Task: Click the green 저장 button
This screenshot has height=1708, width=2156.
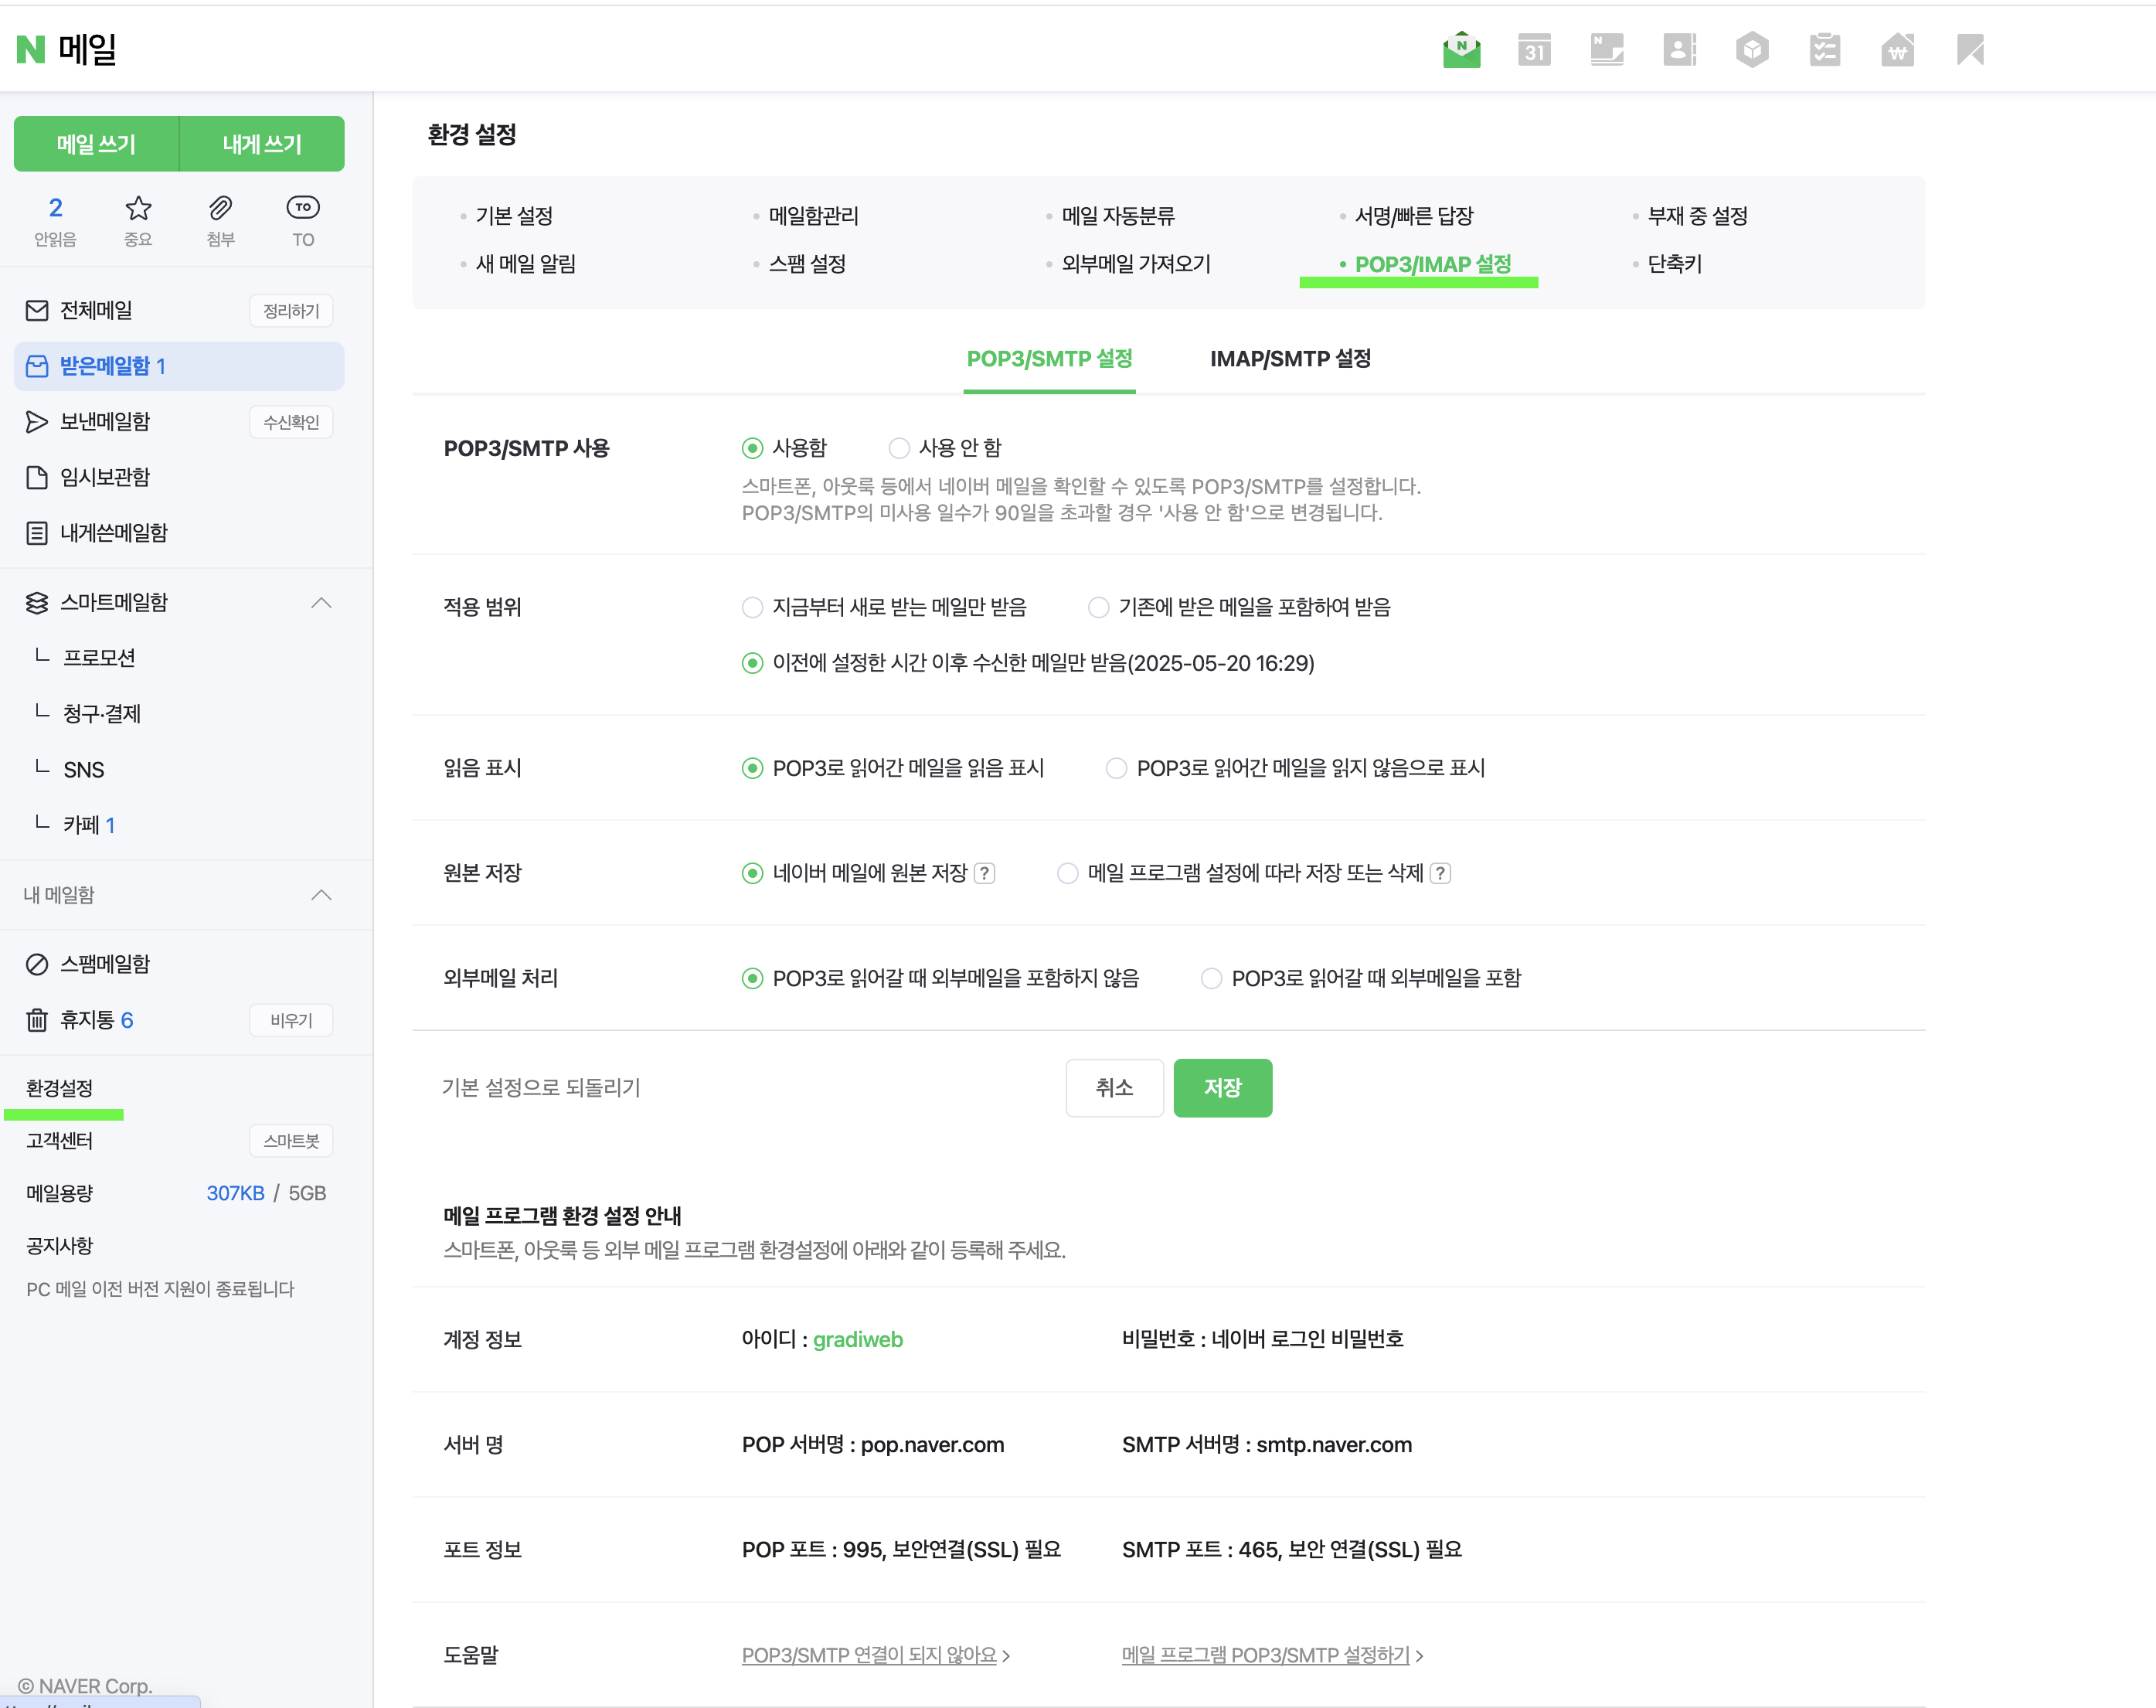Action: (1222, 1088)
